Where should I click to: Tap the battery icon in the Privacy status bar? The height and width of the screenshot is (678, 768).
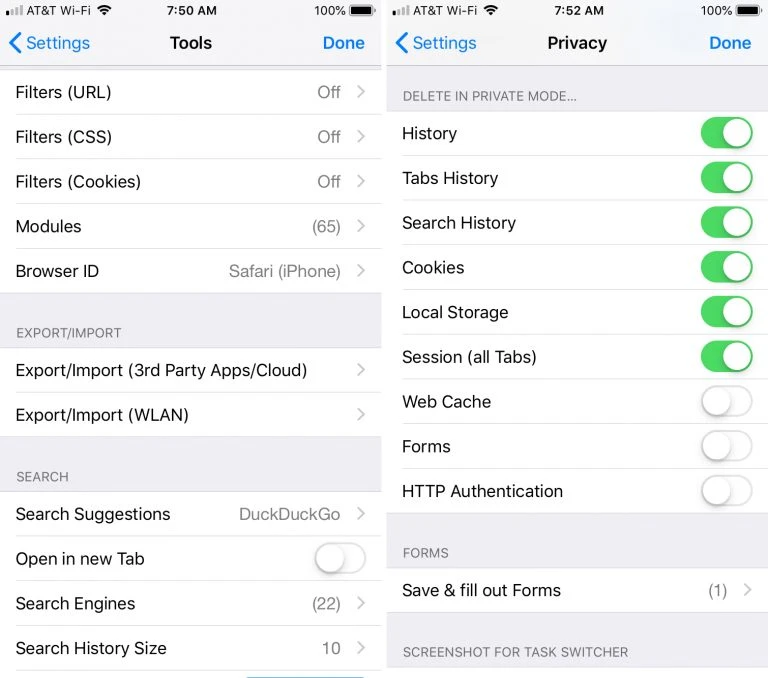click(x=748, y=10)
